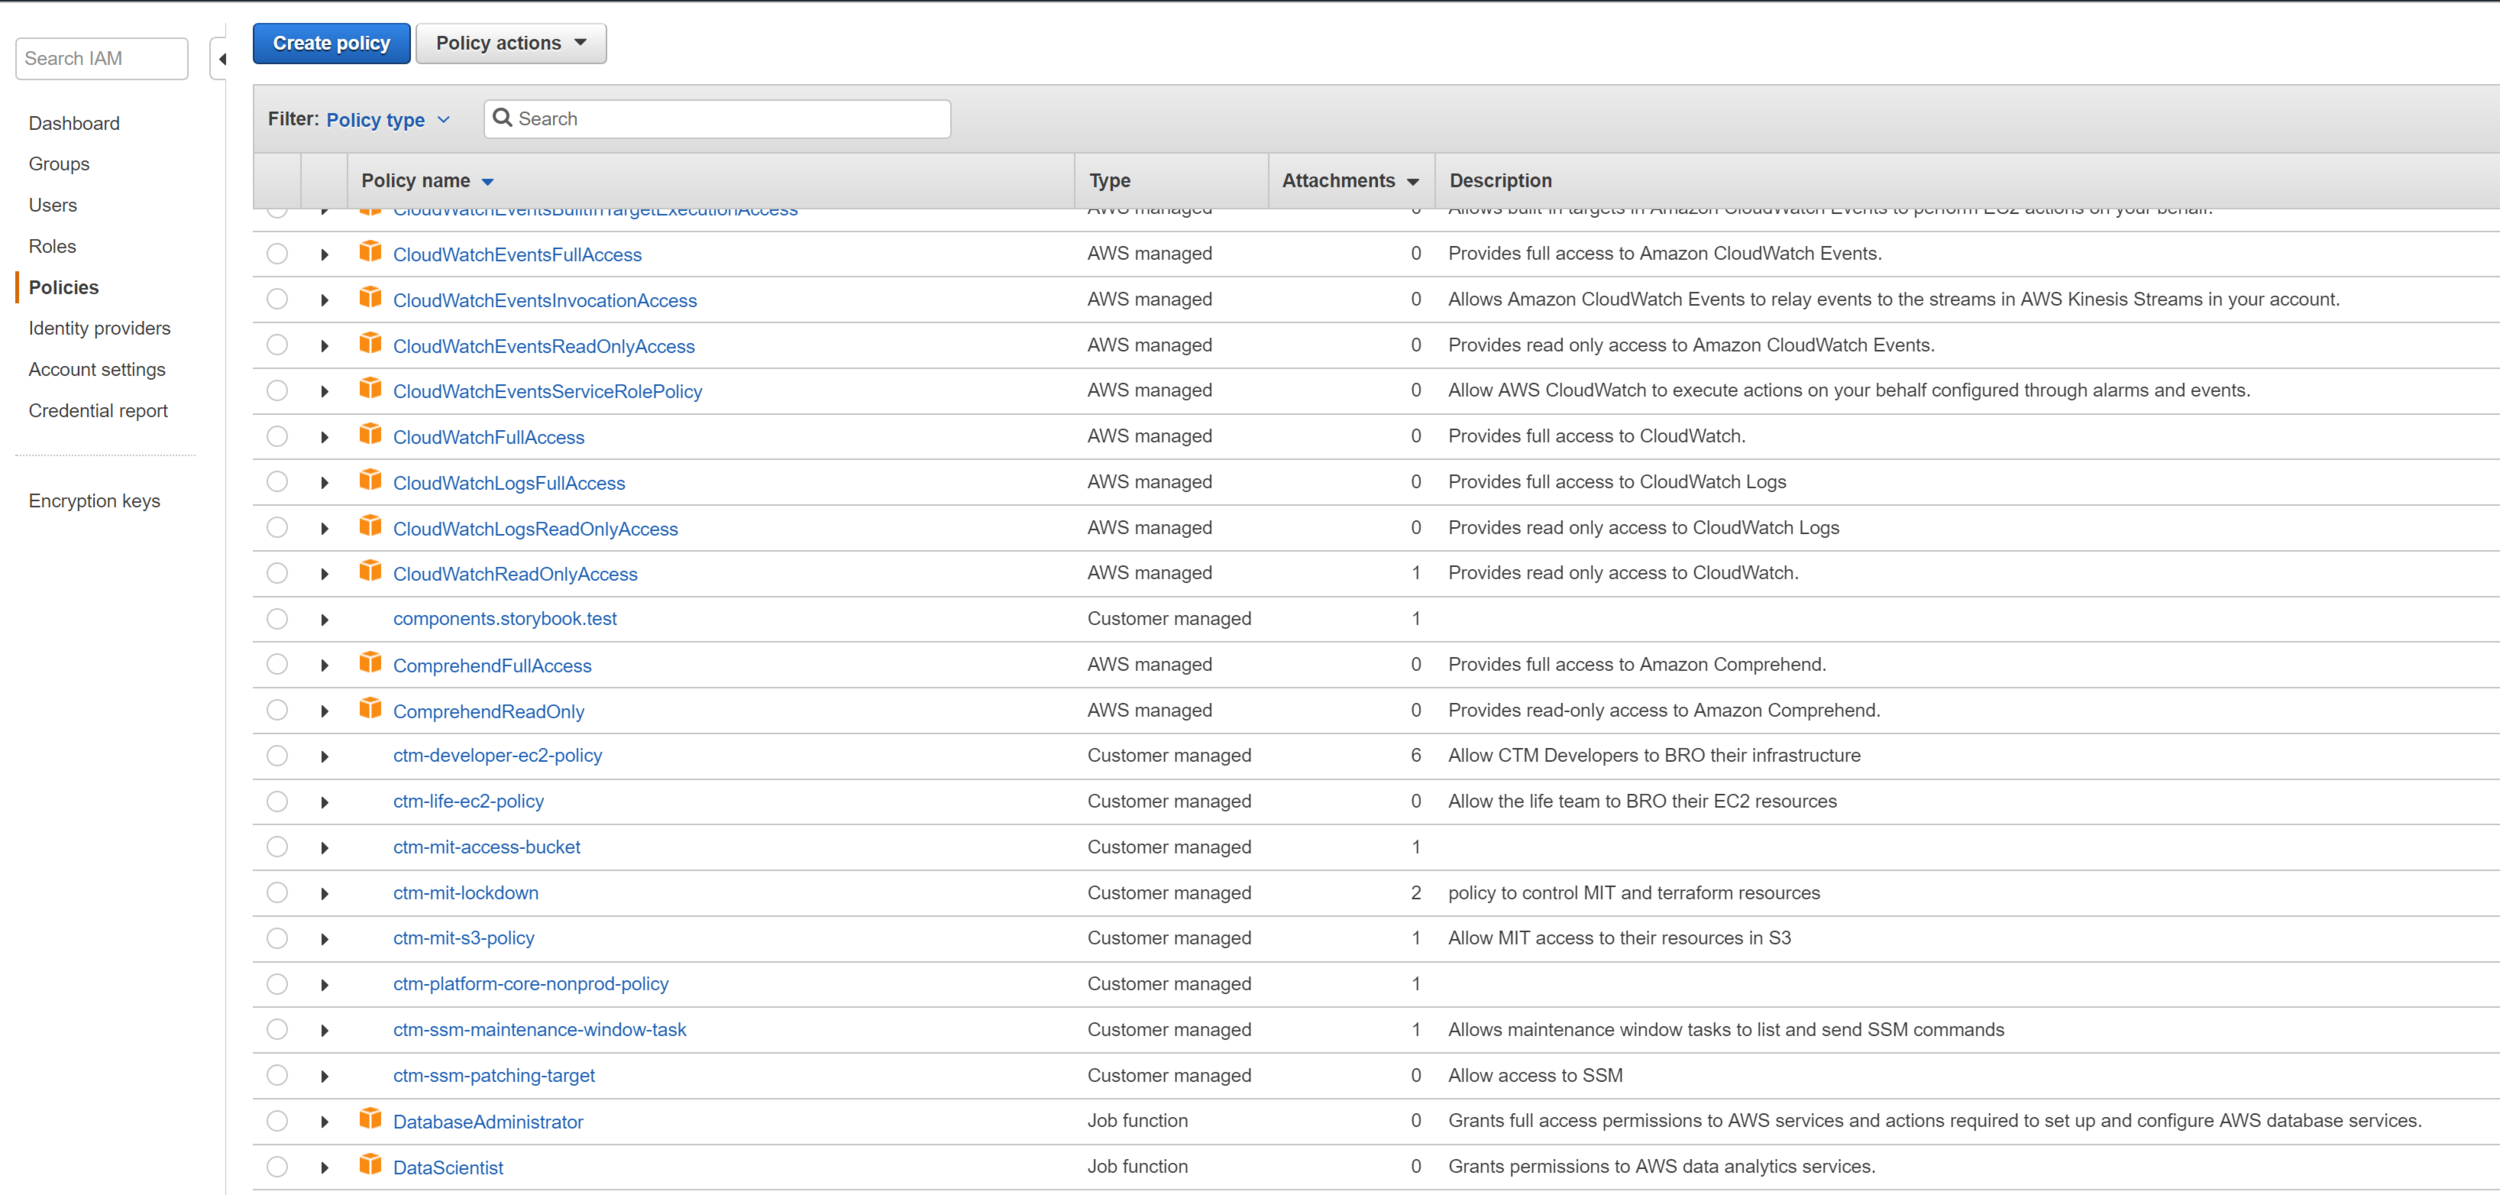Select the CloudWatchReadOnlyAccess policy radio button
2500x1195 pixels.
[277, 573]
